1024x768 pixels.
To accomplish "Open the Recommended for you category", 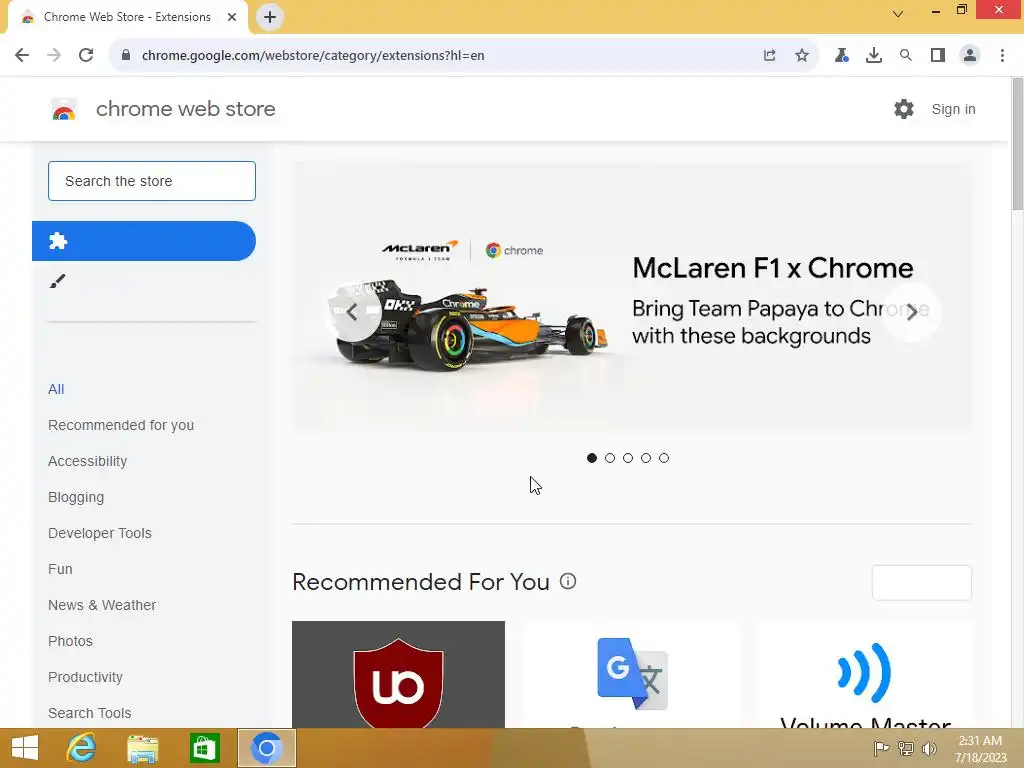I will tap(121, 425).
